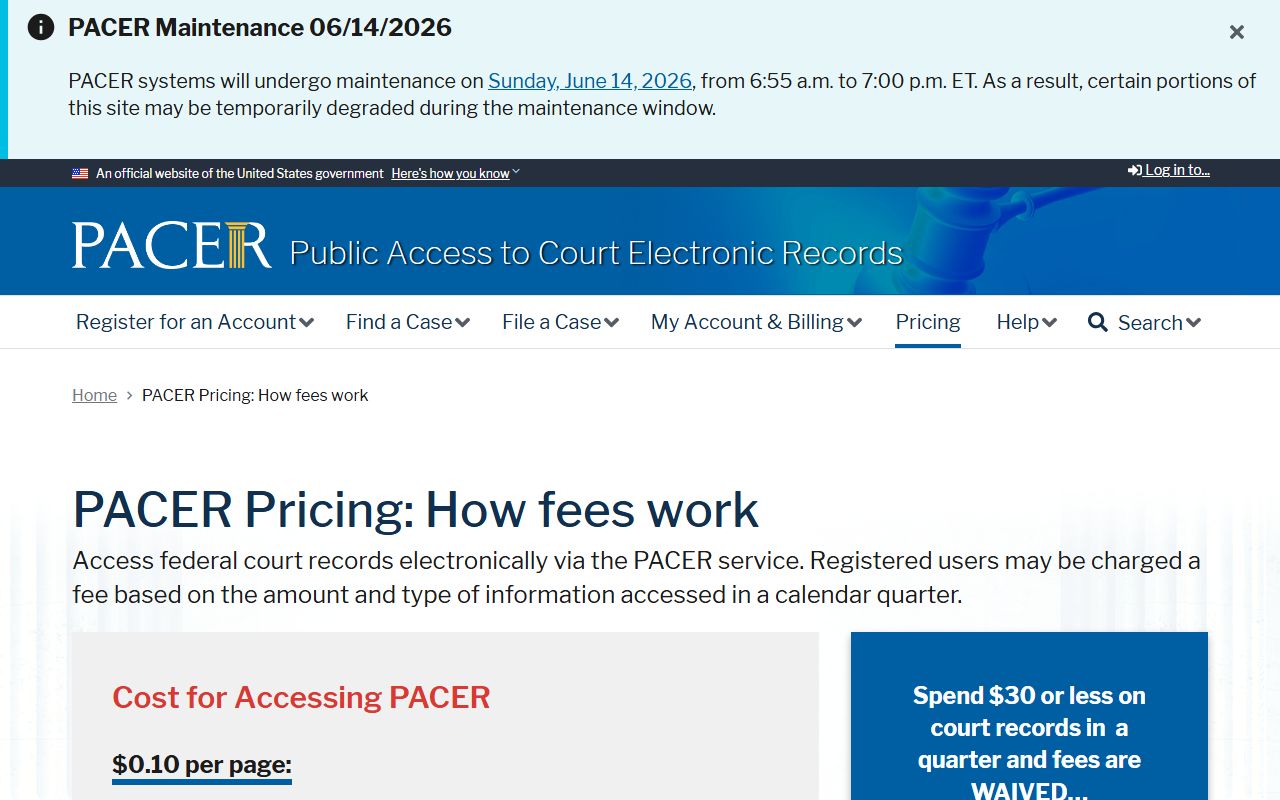
Task: Open the Sunday, June 14, 2026 link
Action: coord(590,81)
